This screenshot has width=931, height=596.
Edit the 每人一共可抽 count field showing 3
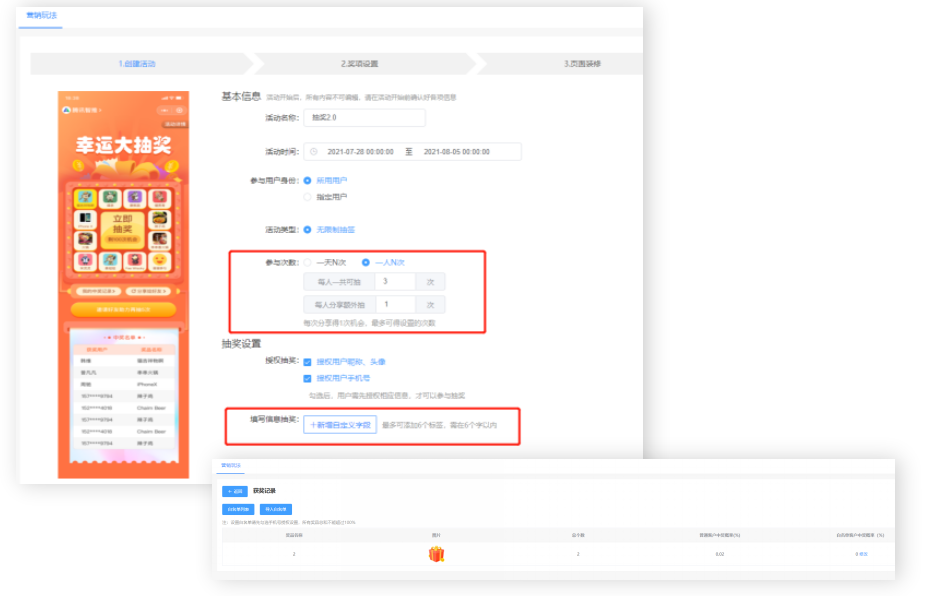click(395, 281)
